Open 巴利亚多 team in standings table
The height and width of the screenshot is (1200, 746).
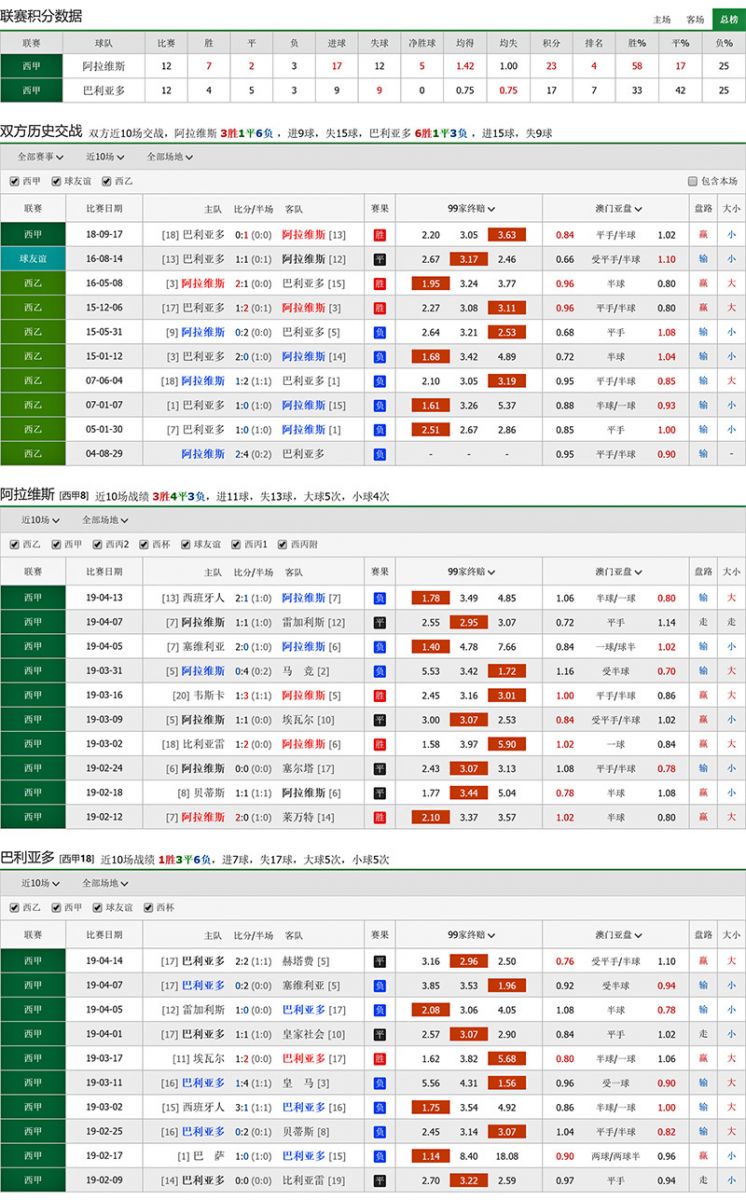(x=104, y=90)
